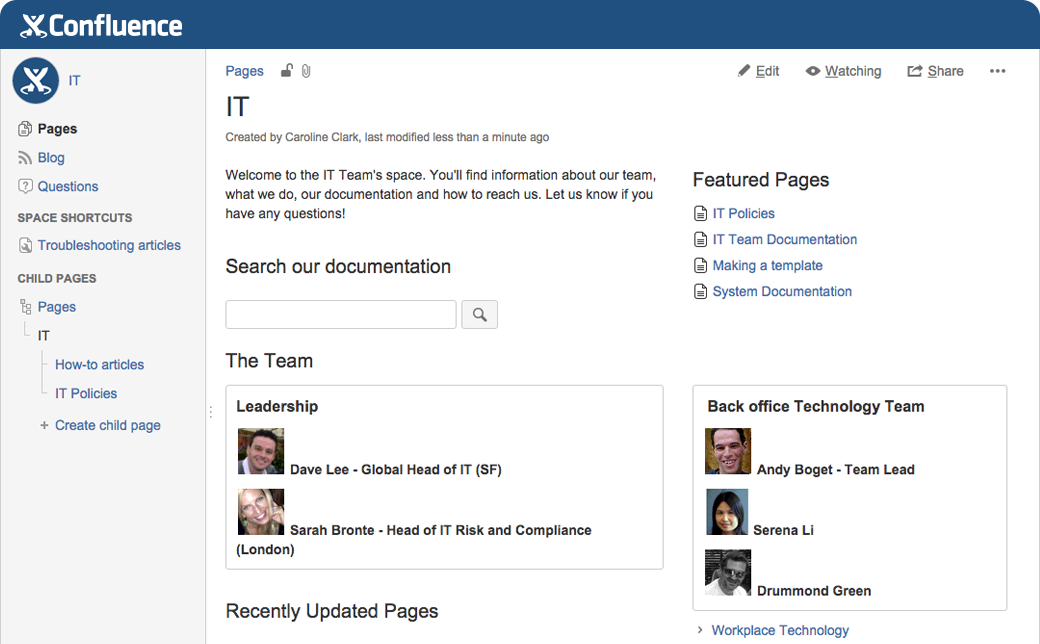Go to Blog in the sidebar
1040x644 pixels.
[51, 158]
